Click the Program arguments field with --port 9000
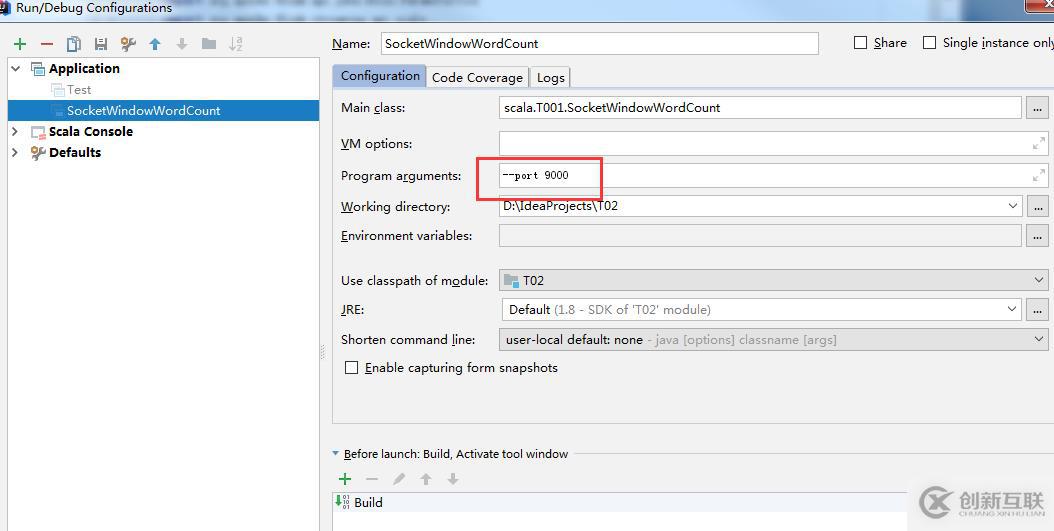This screenshot has height=531, width=1054. tap(773, 175)
